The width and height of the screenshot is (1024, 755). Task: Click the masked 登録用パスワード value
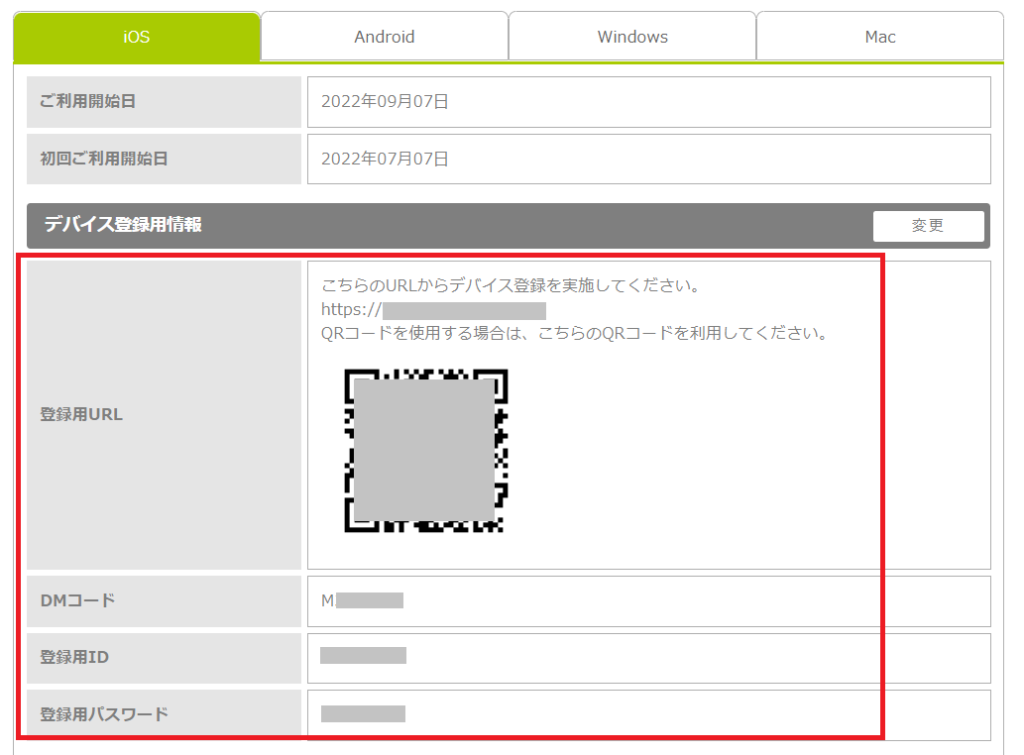(x=363, y=714)
